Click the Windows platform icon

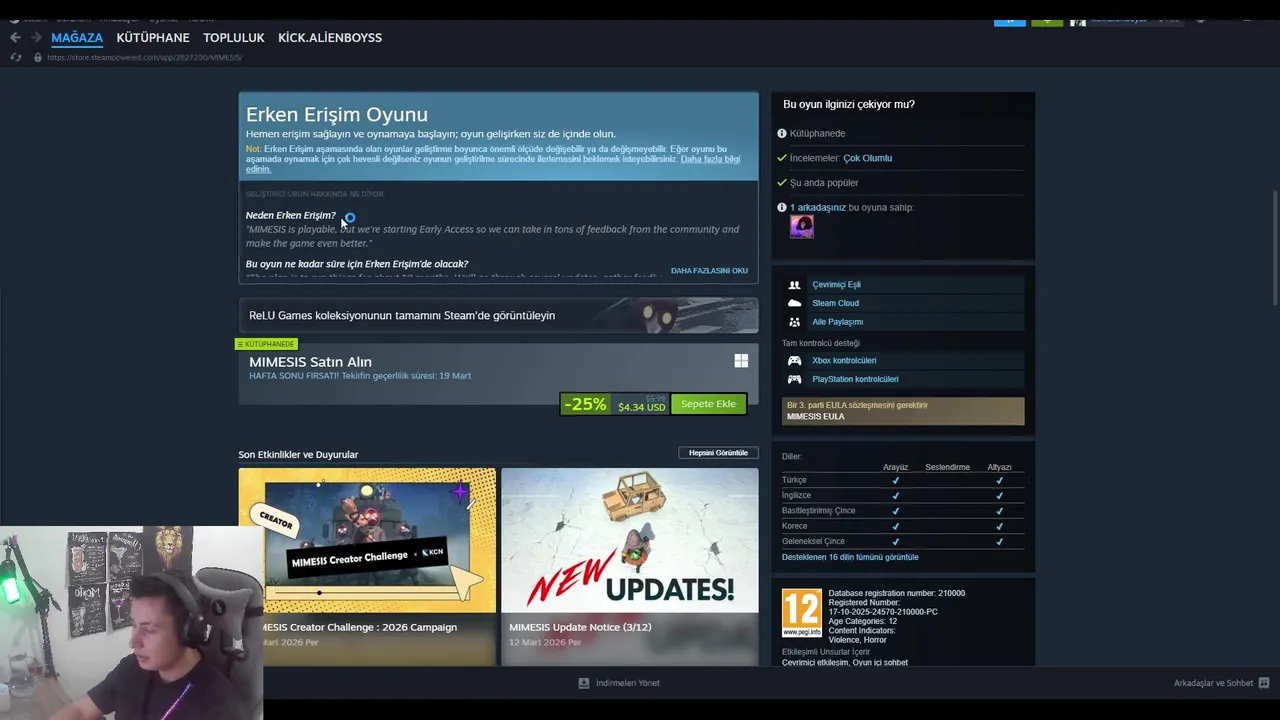pyautogui.click(x=741, y=361)
